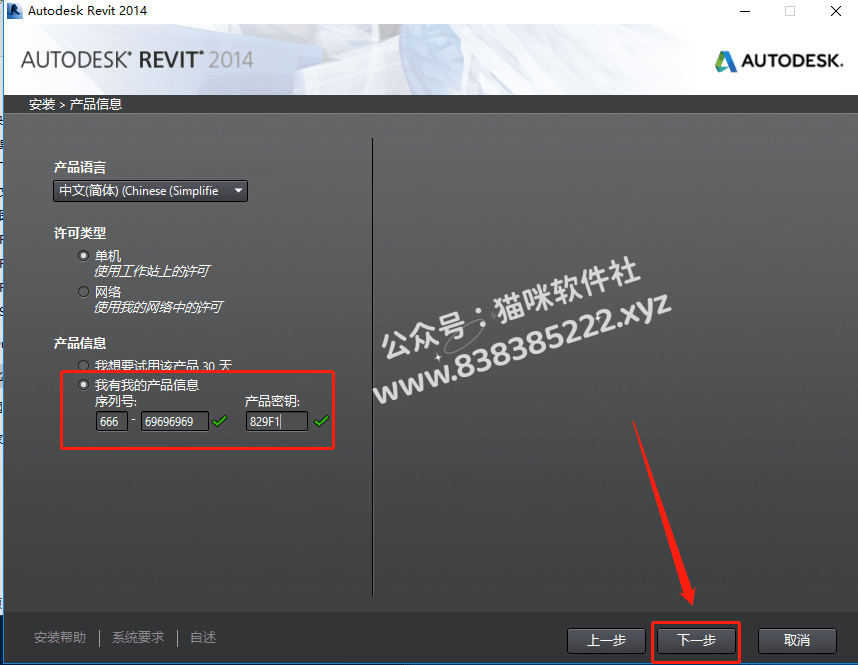Click the 许可类型 section heading text
Viewport: 858px width, 665px height.
click(x=80, y=234)
